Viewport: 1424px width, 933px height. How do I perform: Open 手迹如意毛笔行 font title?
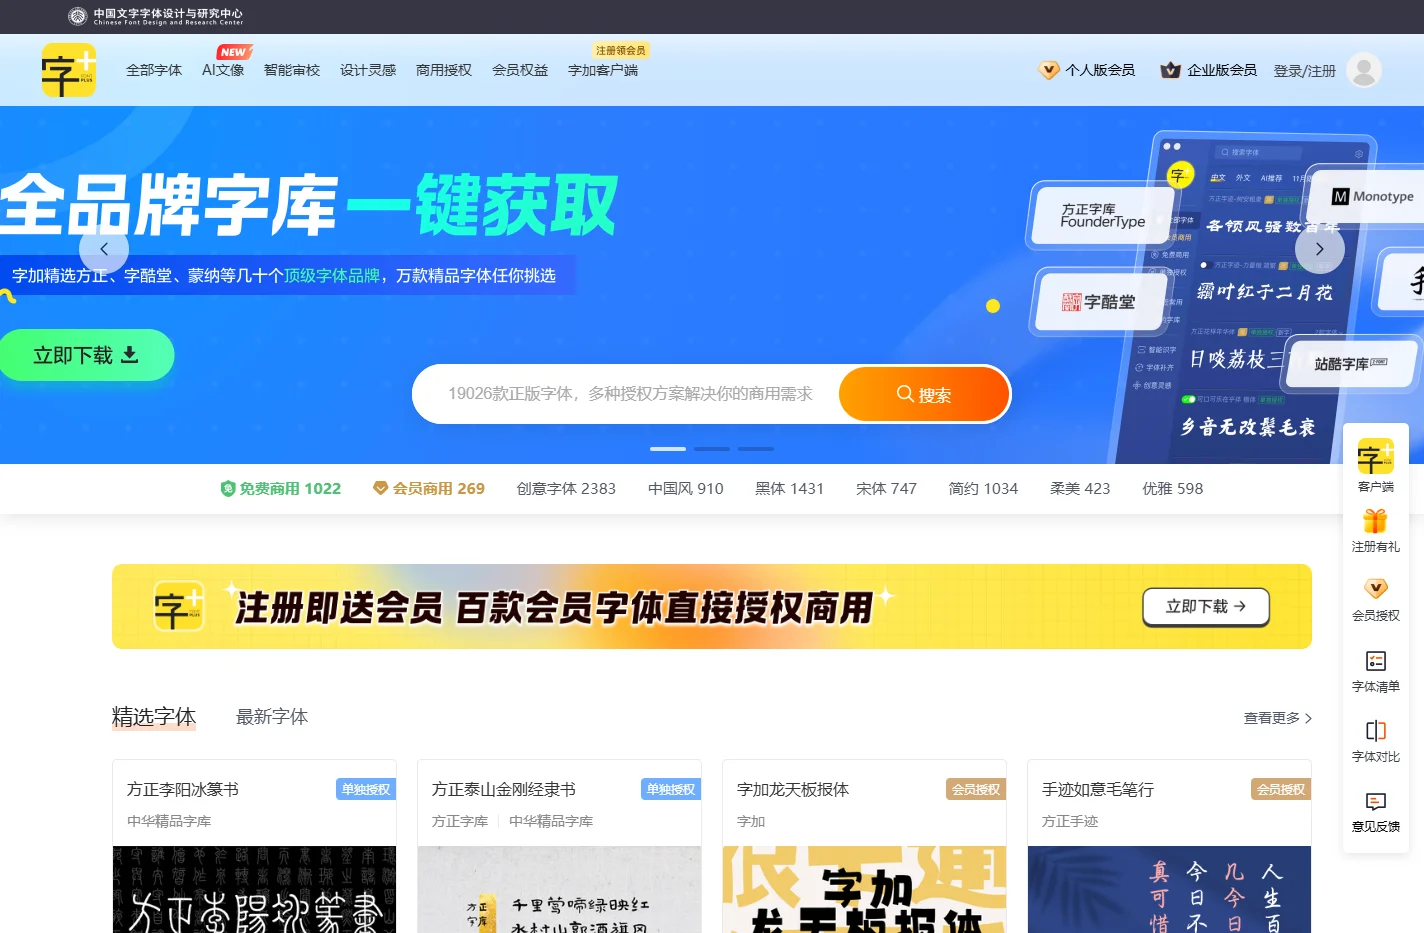(x=1098, y=789)
